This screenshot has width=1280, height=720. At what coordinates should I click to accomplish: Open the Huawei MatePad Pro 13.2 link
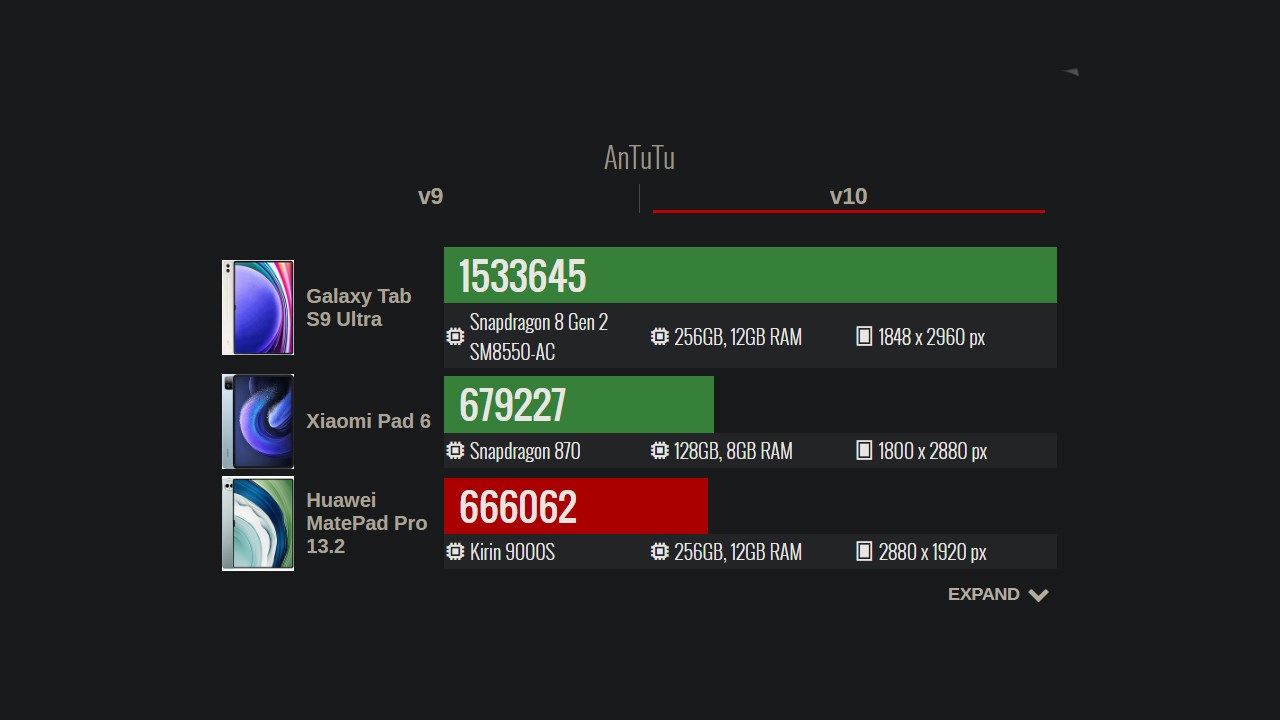366,523
